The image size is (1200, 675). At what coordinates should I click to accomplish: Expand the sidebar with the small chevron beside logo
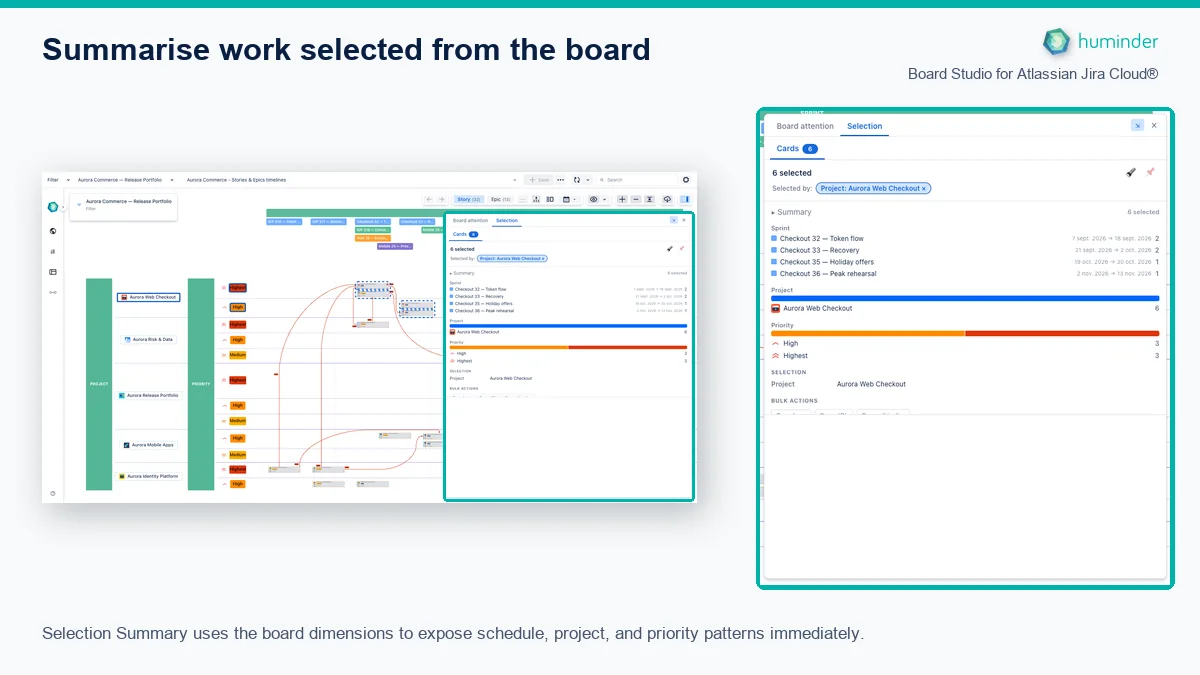click(63, 207)
